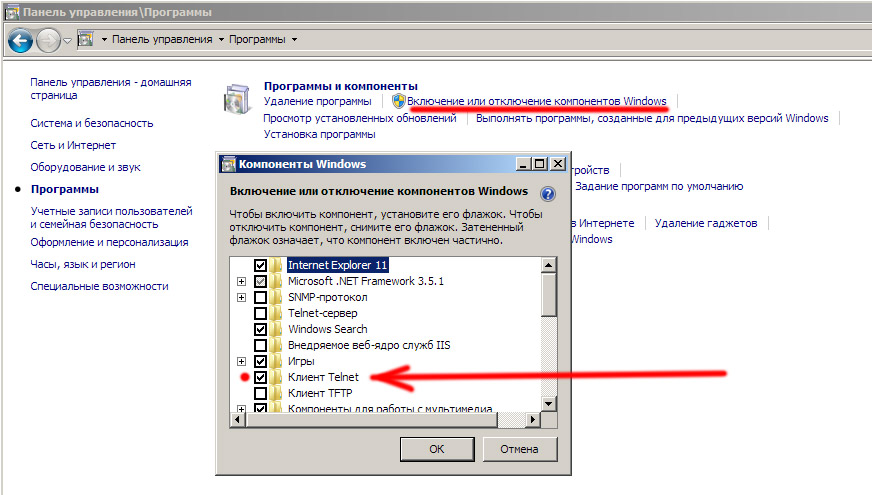872x495 pixels.
Task: Click the component list vertical scrollbar down arrow
Action: (548, 403)
